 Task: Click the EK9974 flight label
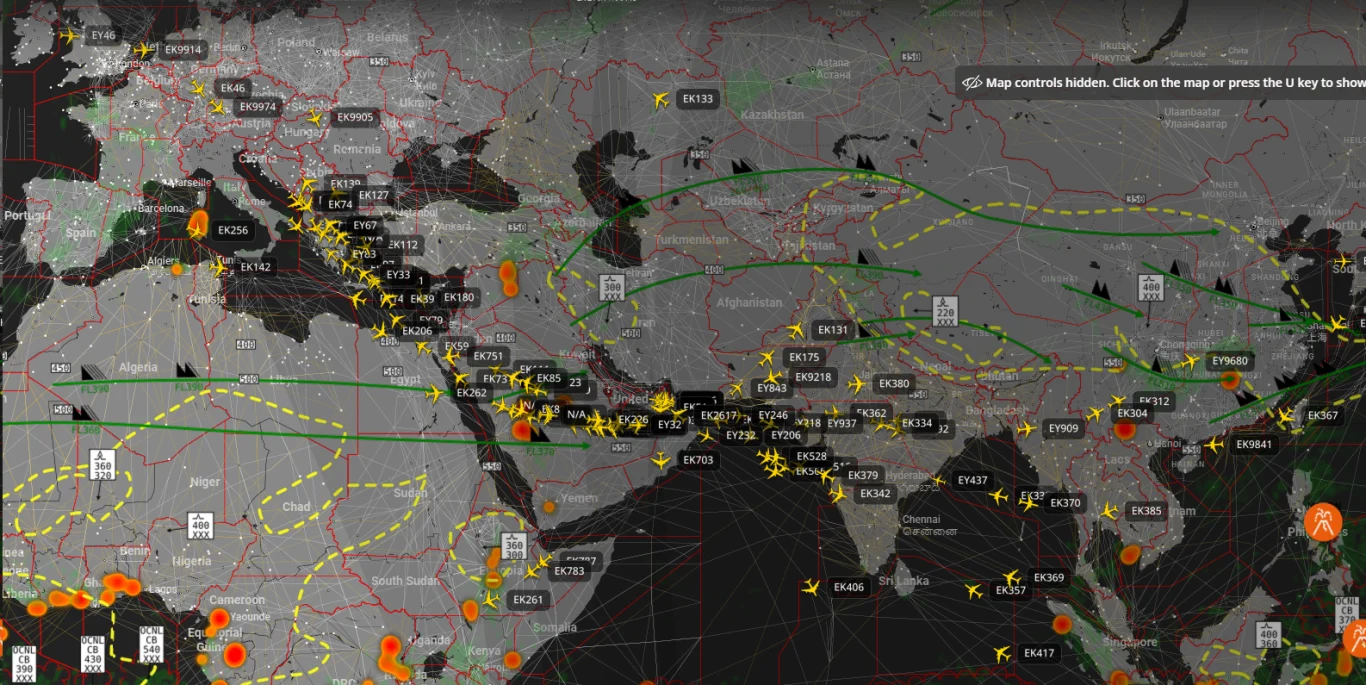(259, 107)
